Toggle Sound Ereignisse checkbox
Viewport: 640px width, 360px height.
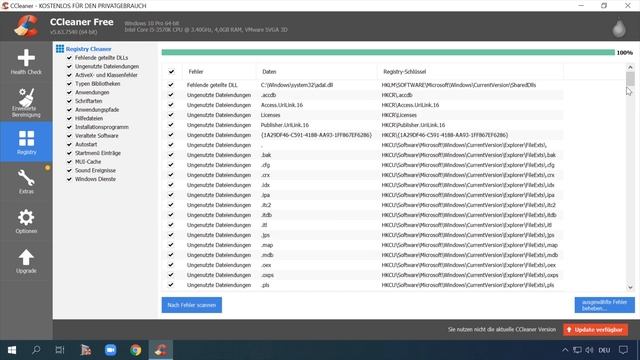pyautogui.click(x=69, y=170)
